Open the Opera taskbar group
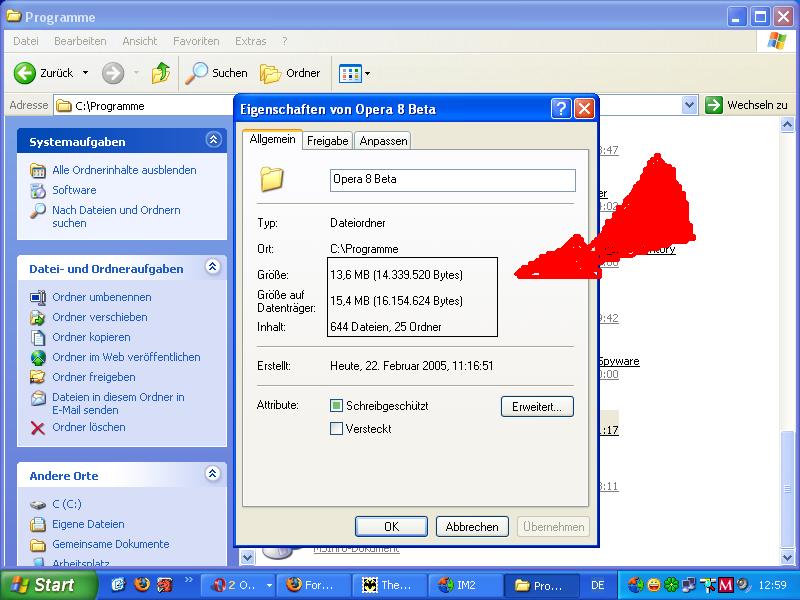The height and width of the screenshot is (600, 800). tap(238, 585)
